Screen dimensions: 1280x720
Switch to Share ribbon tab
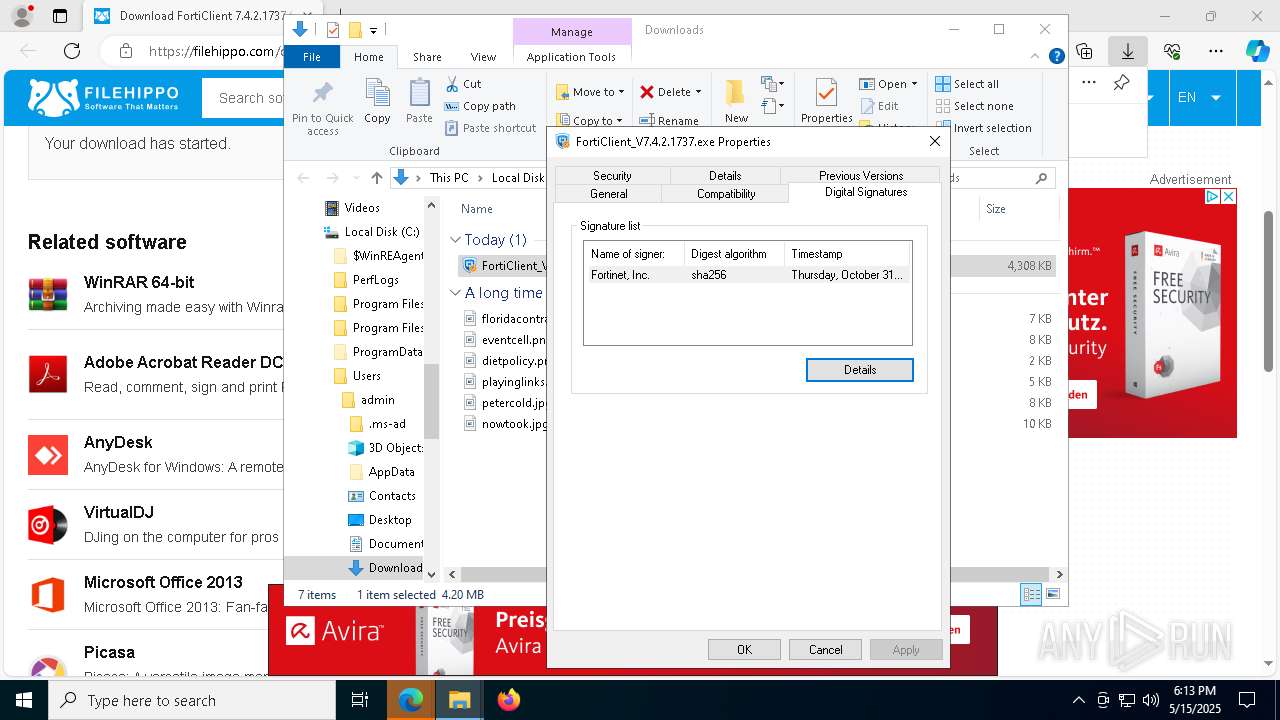coord(427,57)
